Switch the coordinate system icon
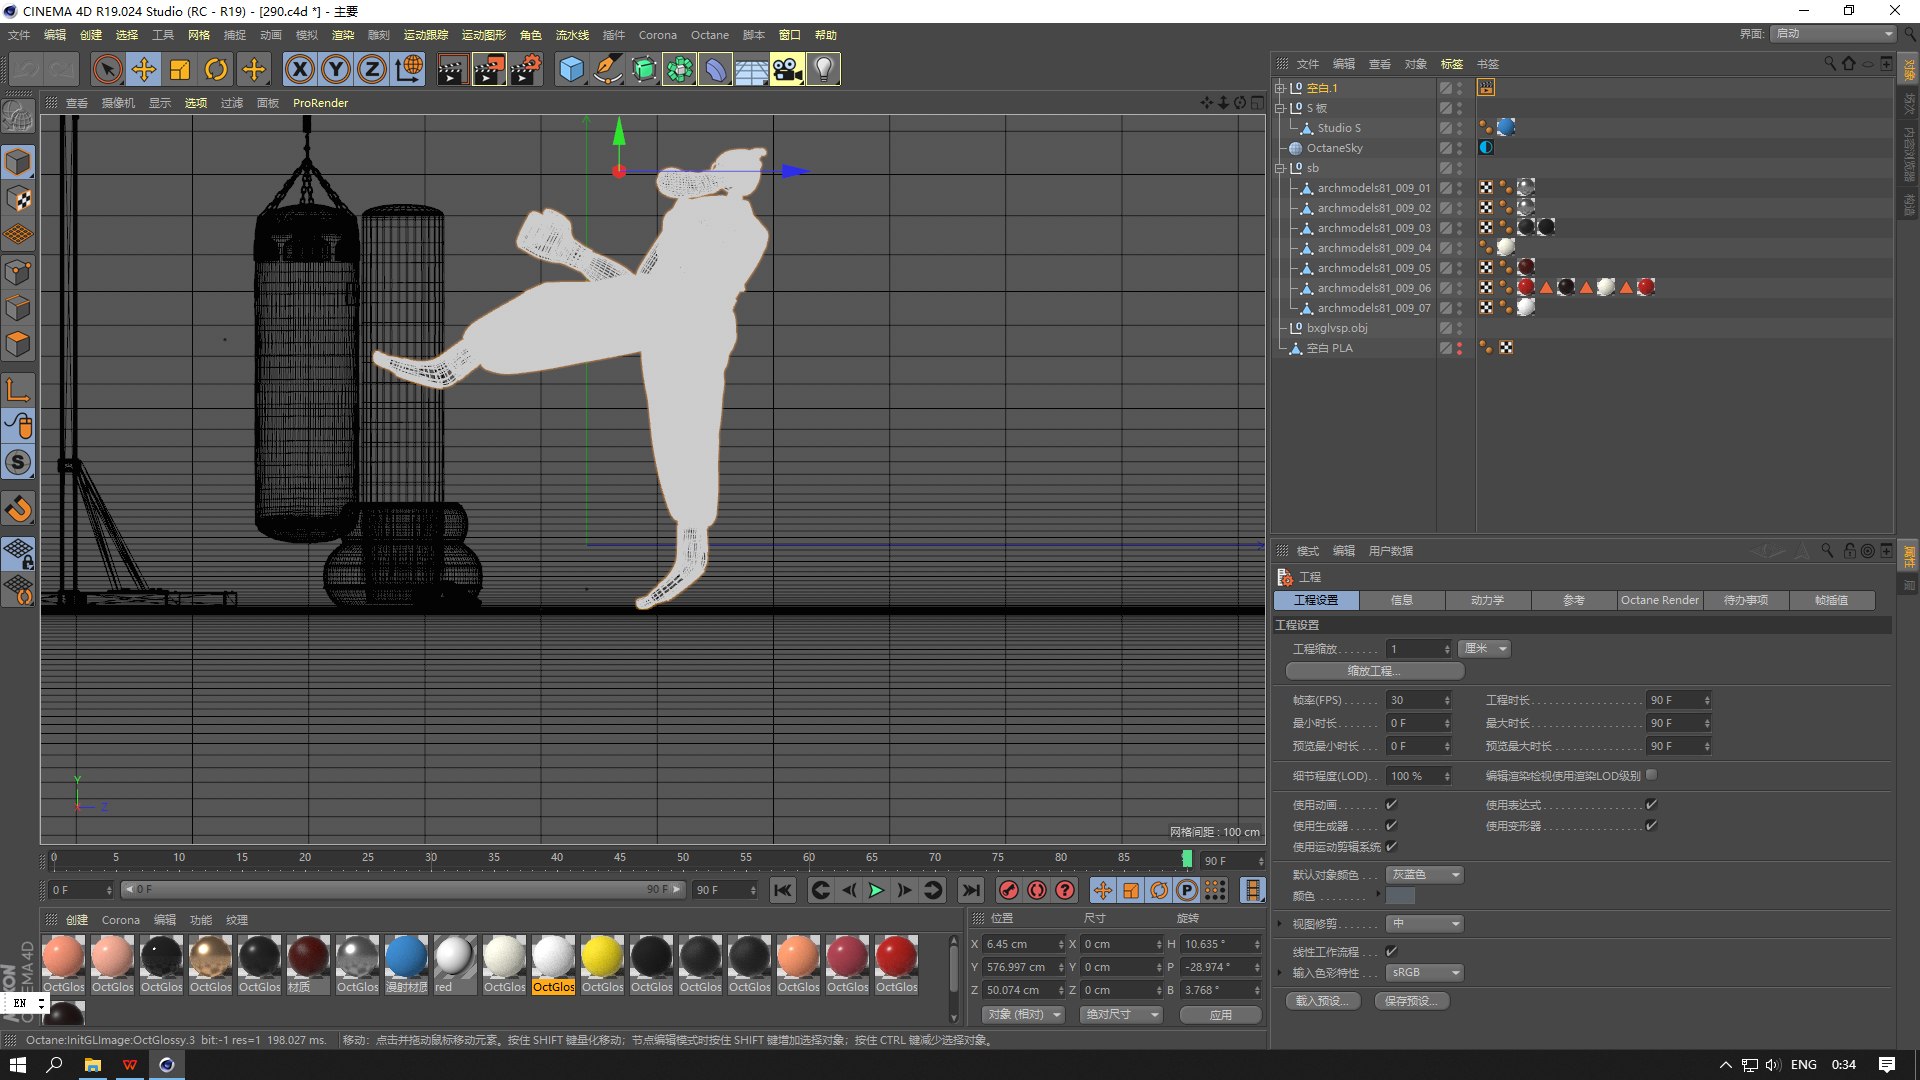The height and width of the screenshot is (1080, 1920). click(408, 70)
